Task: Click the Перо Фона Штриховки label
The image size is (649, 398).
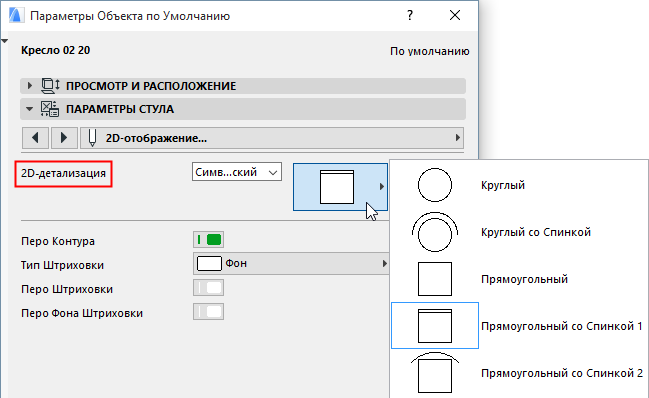Action: 82,313
